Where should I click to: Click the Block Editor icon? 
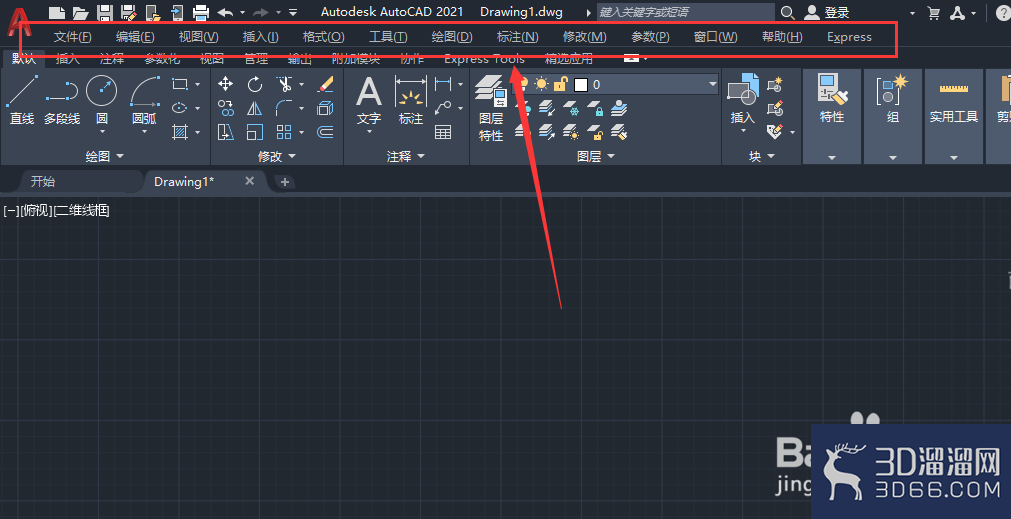point(775,108)
